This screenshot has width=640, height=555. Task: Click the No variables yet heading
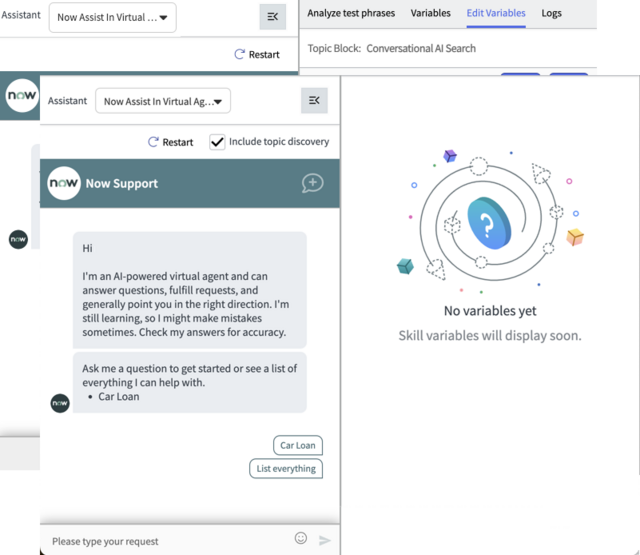490,311
